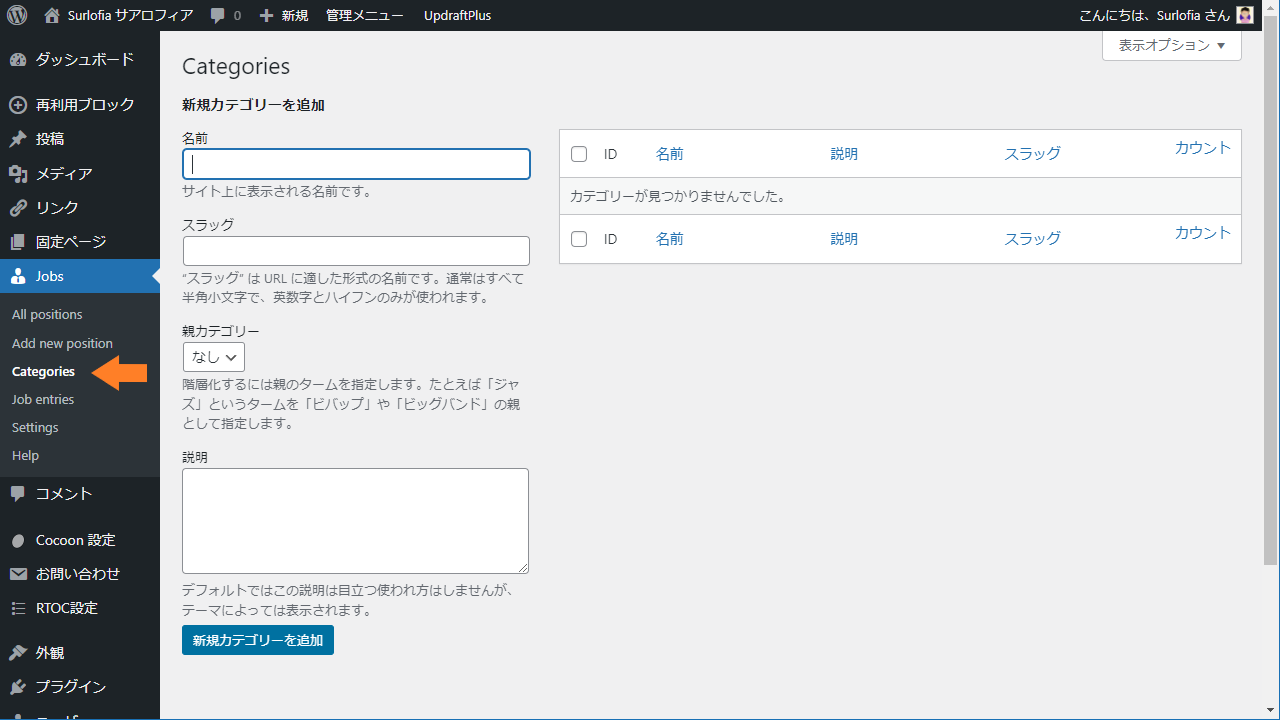
Task: Sort by 名前 in table header
Action: (670, 154)
